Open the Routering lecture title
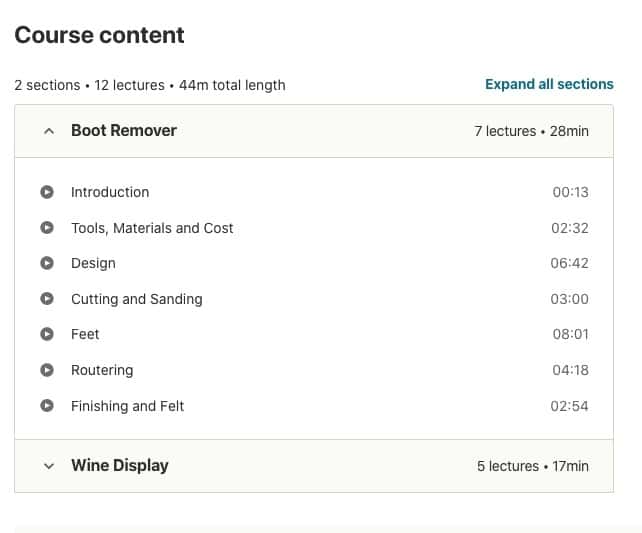The width and height of the screenshot is (642, 533). pos(102,370)
